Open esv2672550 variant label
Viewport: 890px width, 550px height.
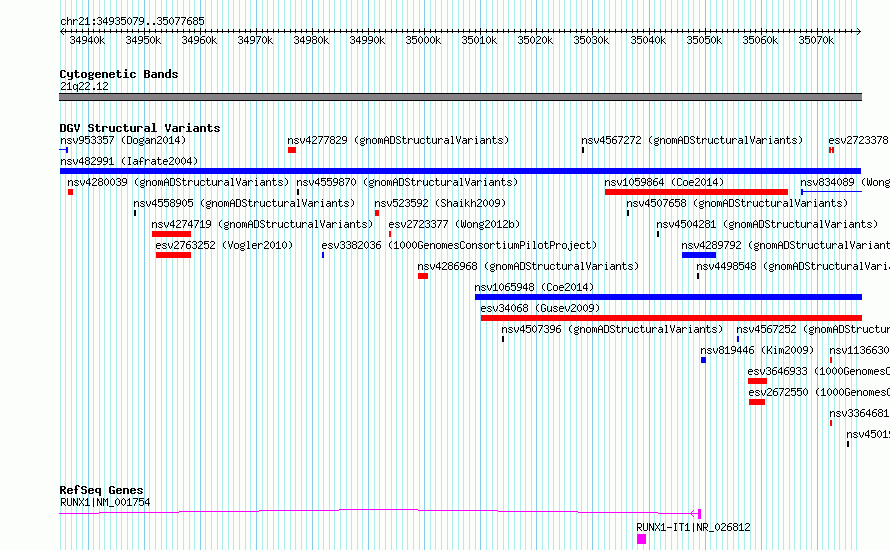(x=819, y=392)
